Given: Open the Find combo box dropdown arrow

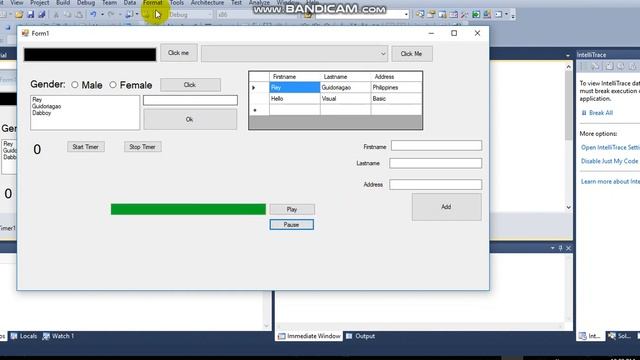Looking at the screenshot, I should click(406, 15).
